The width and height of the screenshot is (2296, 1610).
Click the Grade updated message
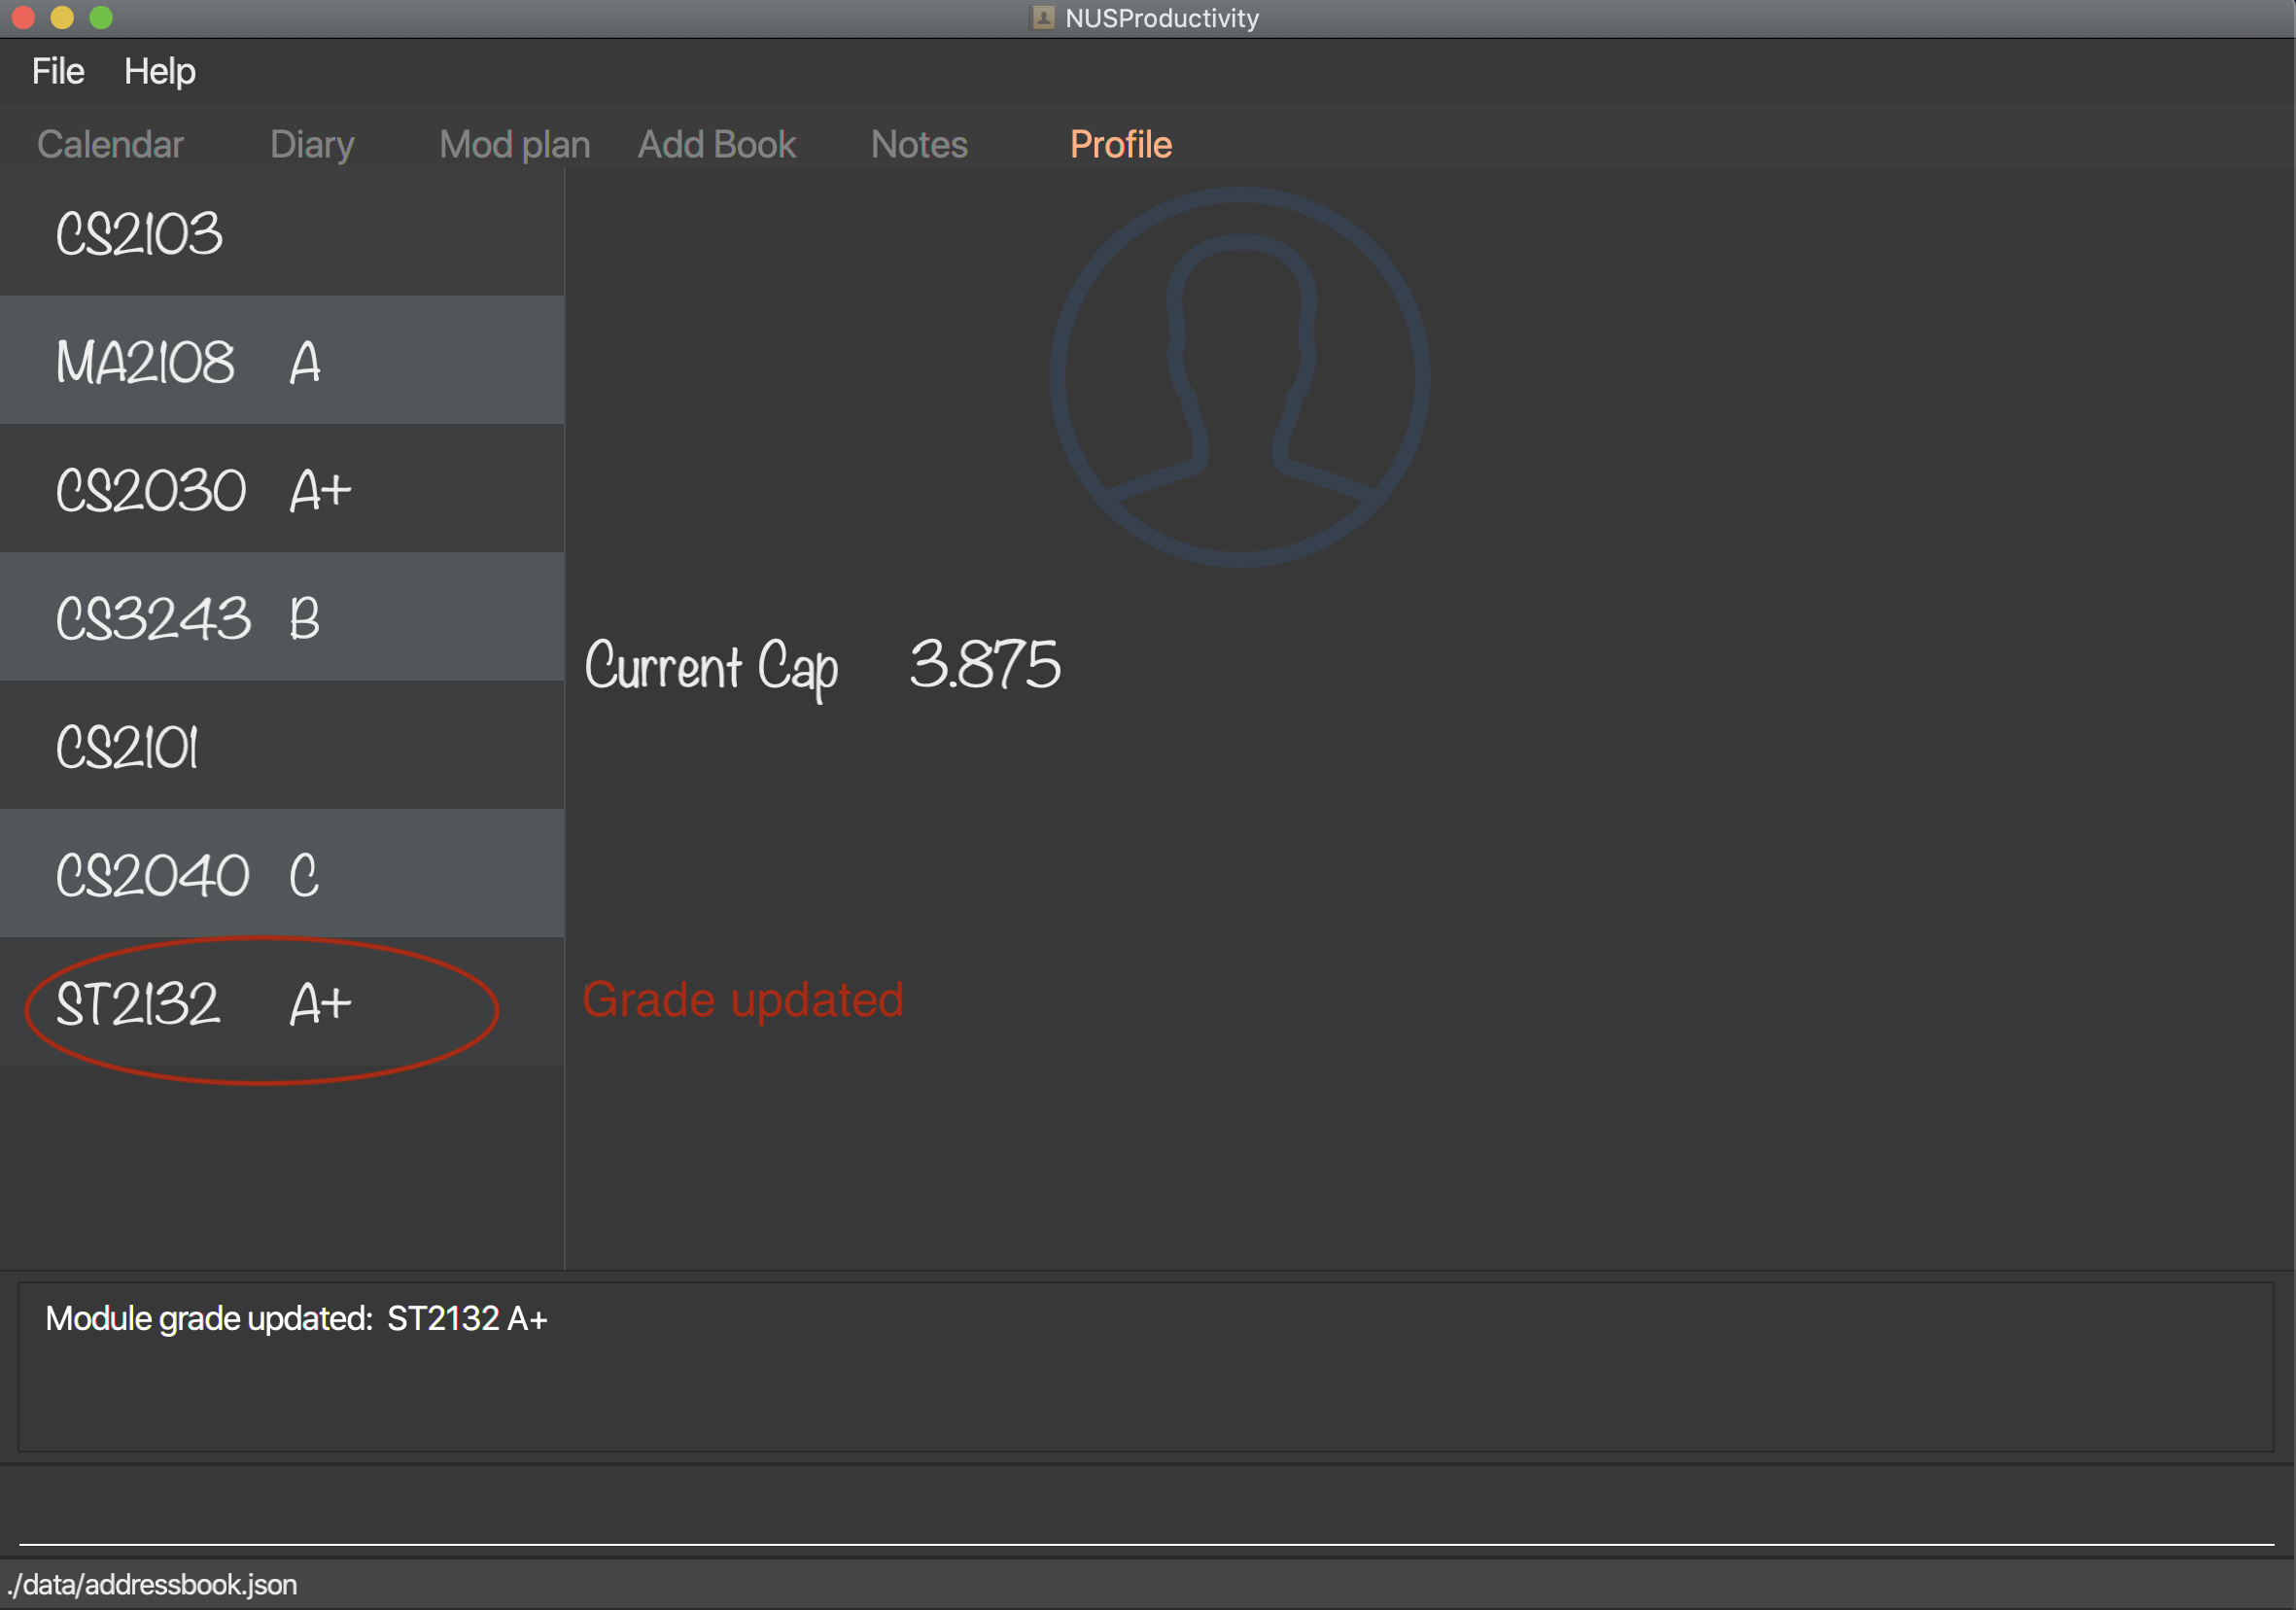coord(743,1000)
